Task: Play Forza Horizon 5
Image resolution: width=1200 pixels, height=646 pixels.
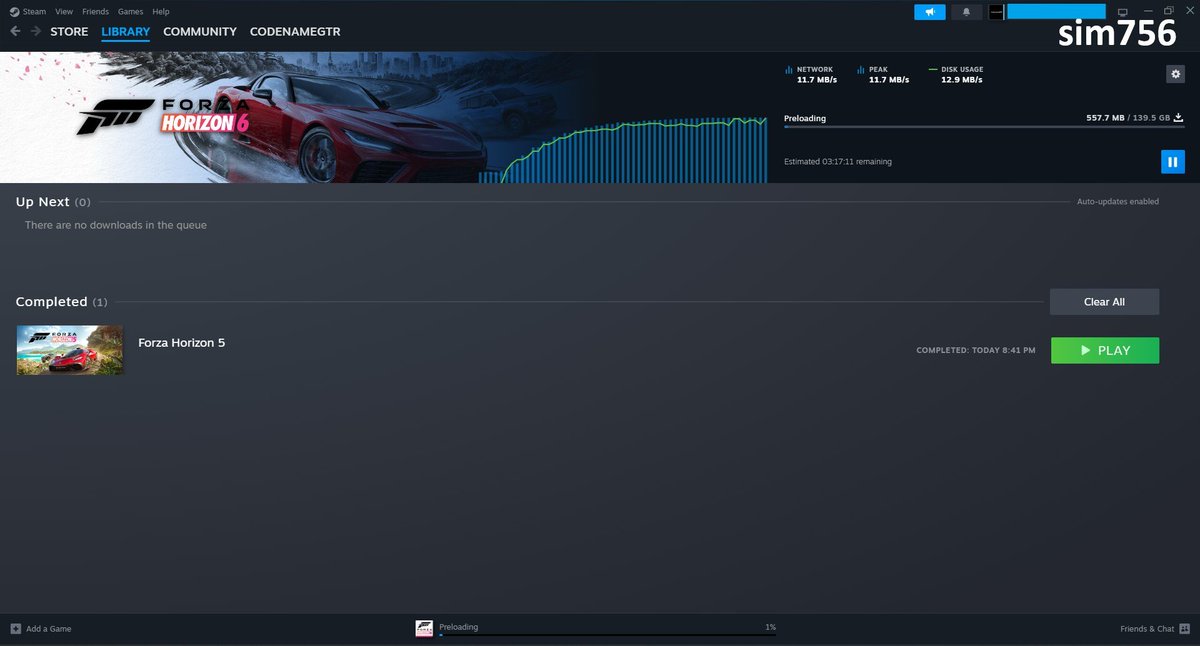Action: pos(1105,351)
